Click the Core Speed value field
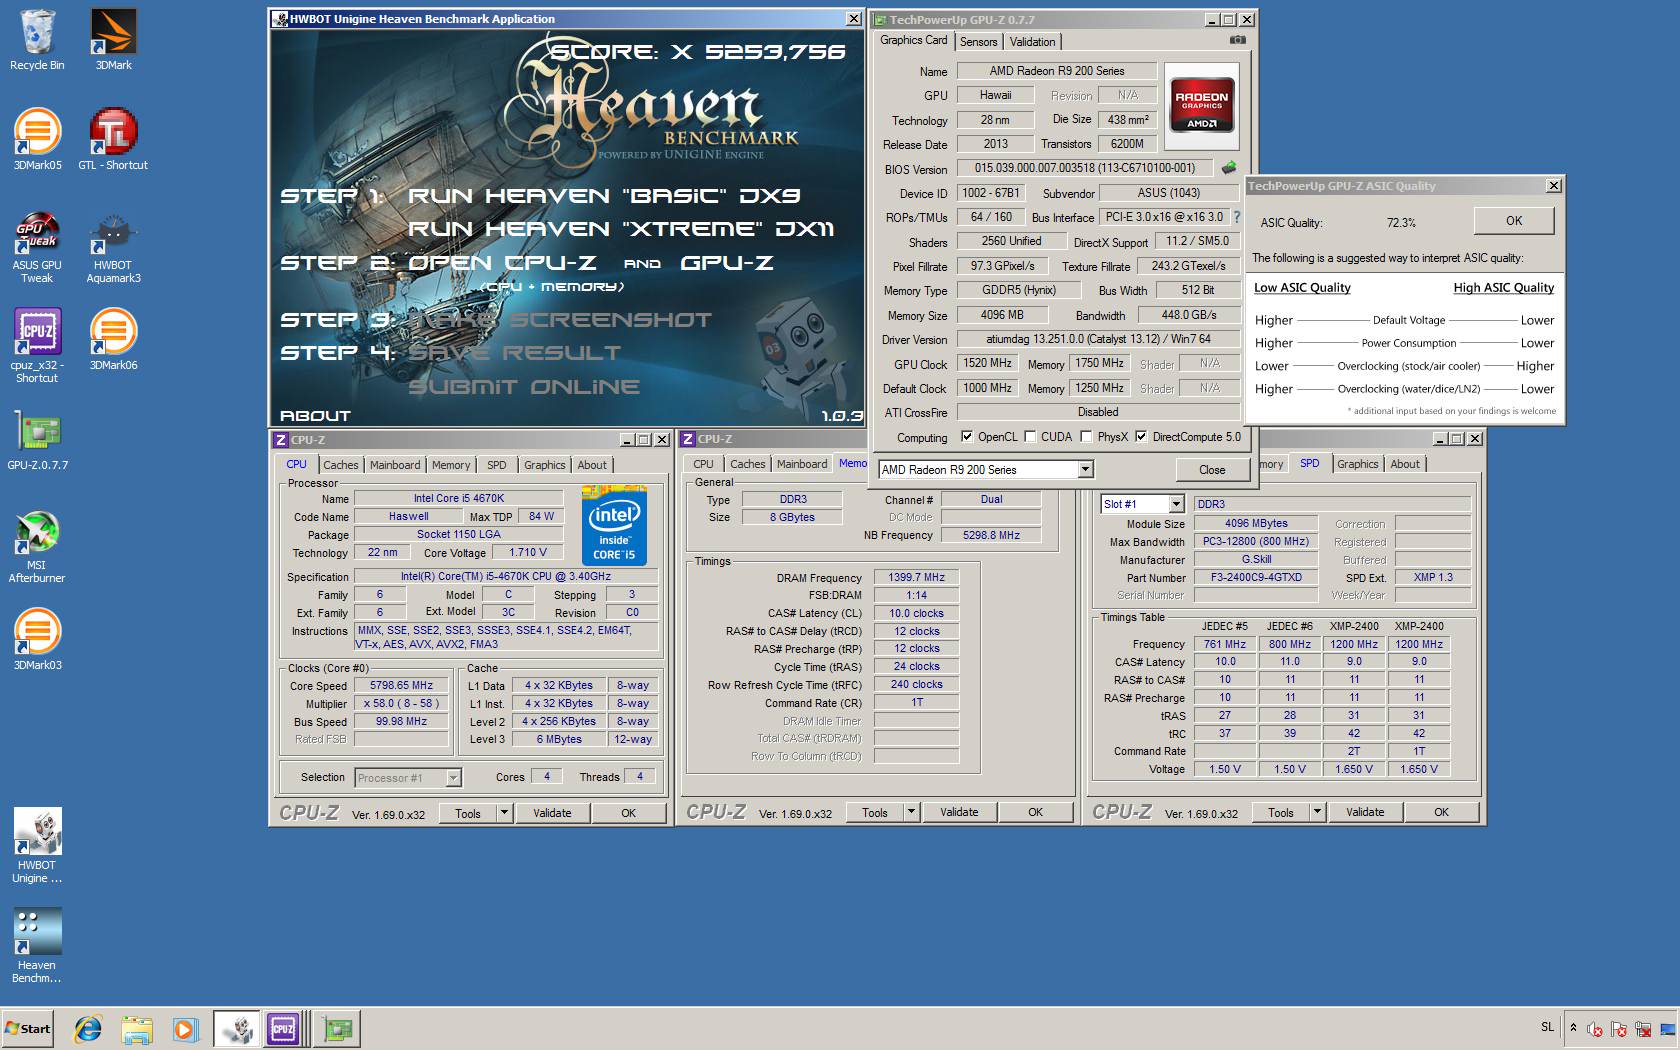 tap(401, 686)
